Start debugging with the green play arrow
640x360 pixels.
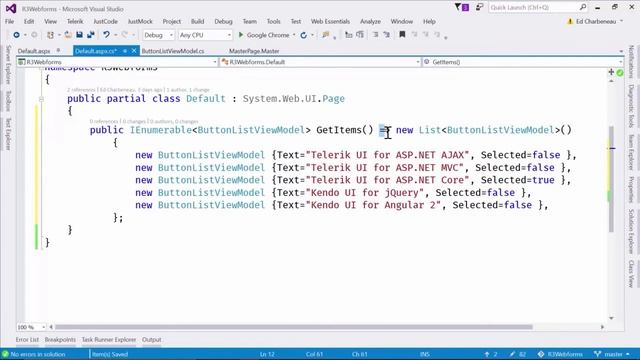pos(241,35)
